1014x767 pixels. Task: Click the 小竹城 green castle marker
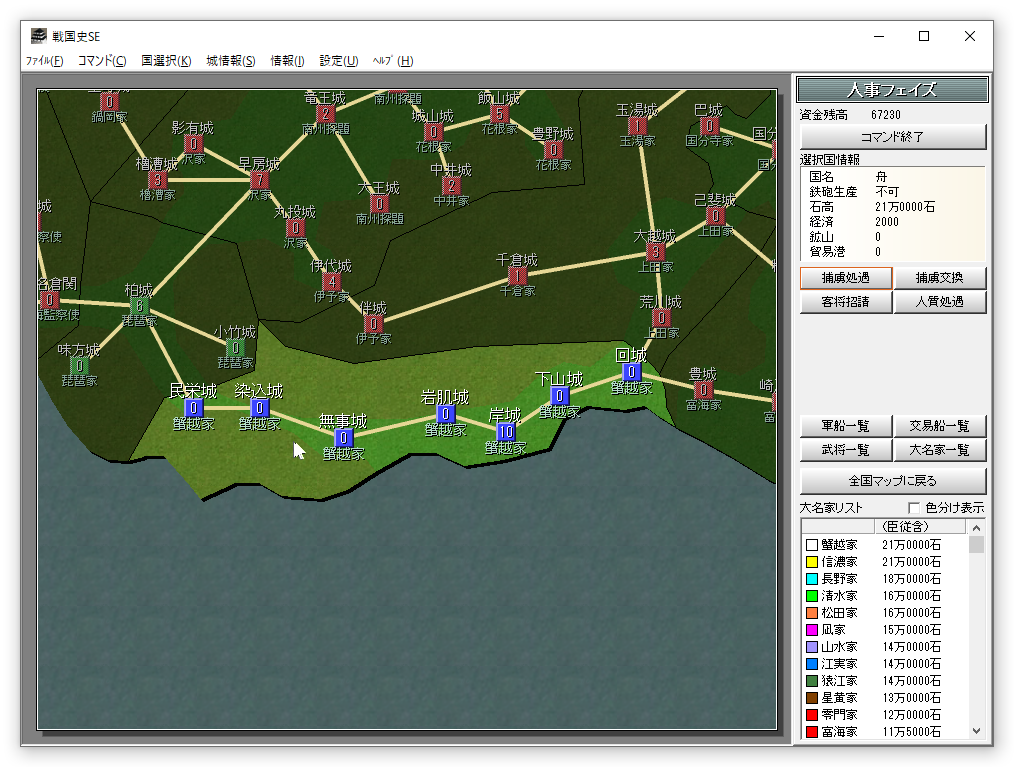click(235, 348)
